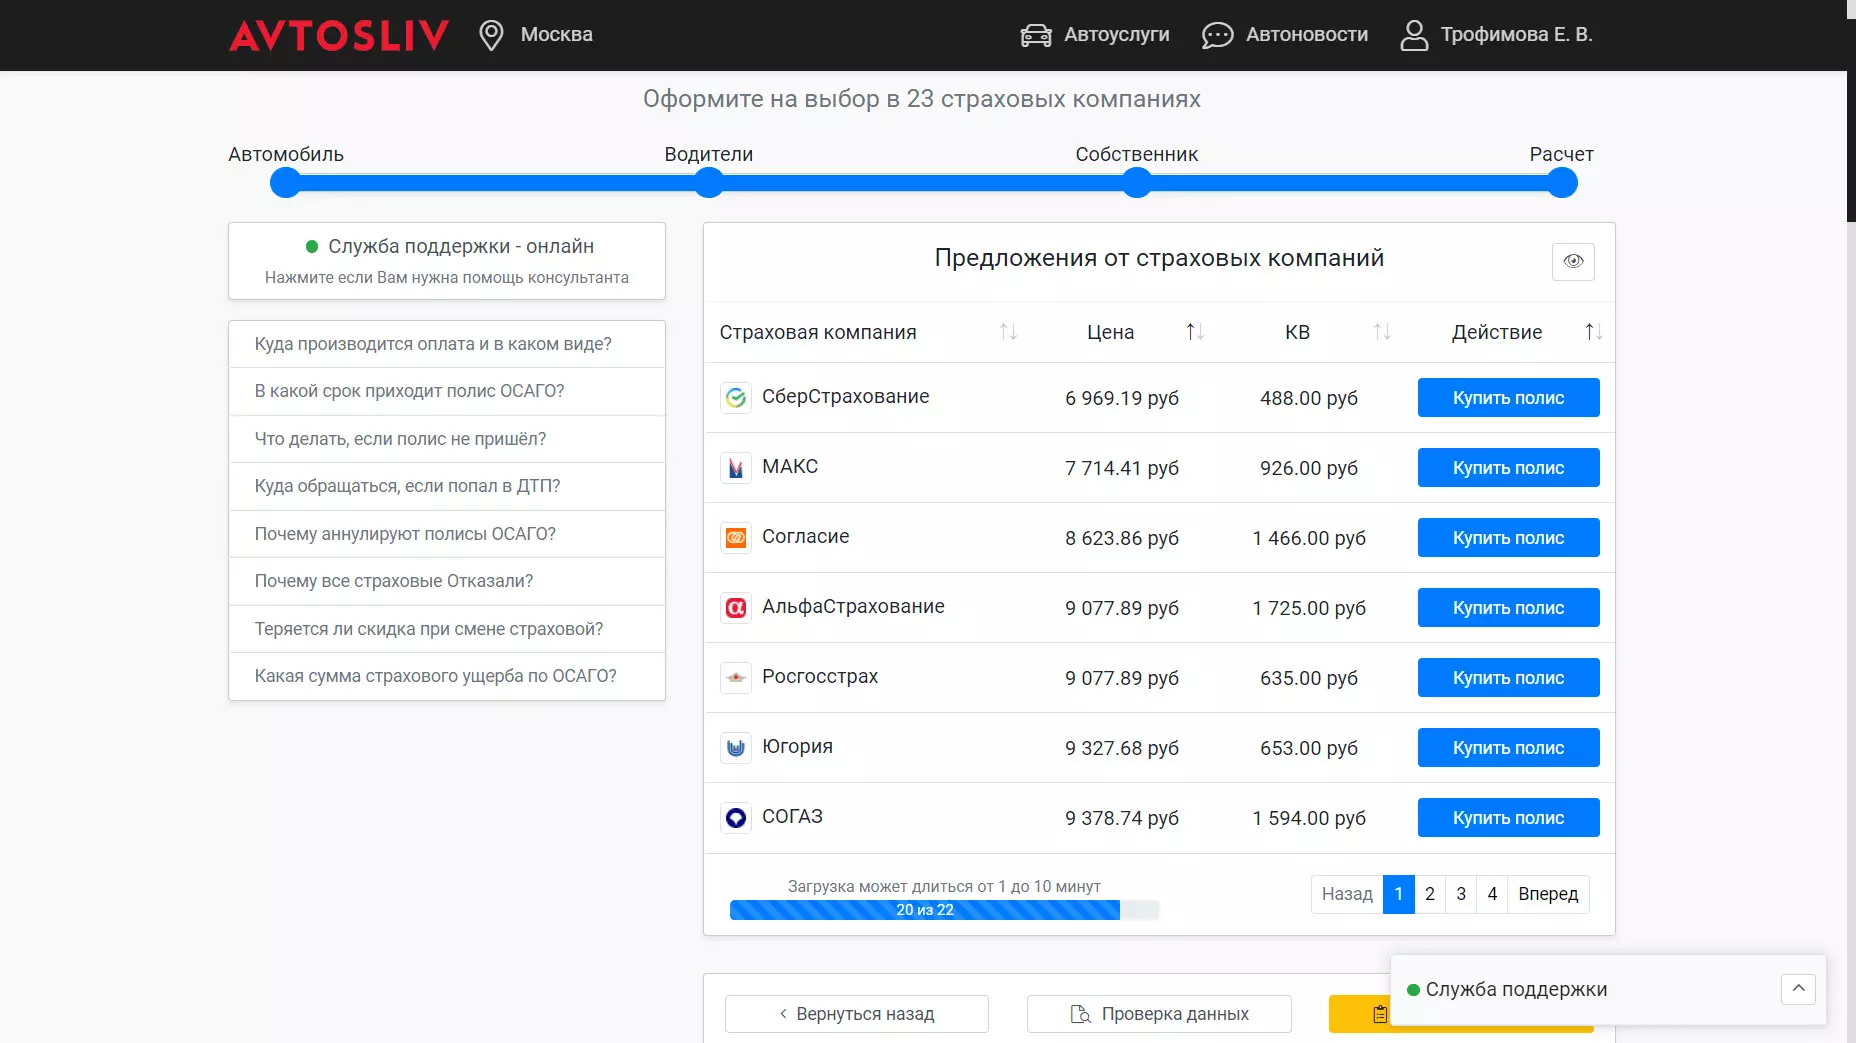1856x1043 pixels.
Task: Expand the Служба поддержки chat widget chevron
Action: (1798, 989)
